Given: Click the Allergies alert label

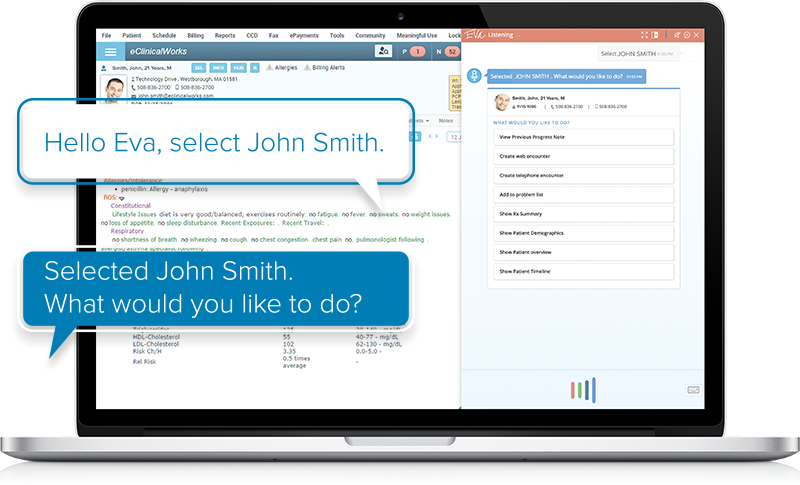Looking at the screenshot, I should click(x=286, y=68).
